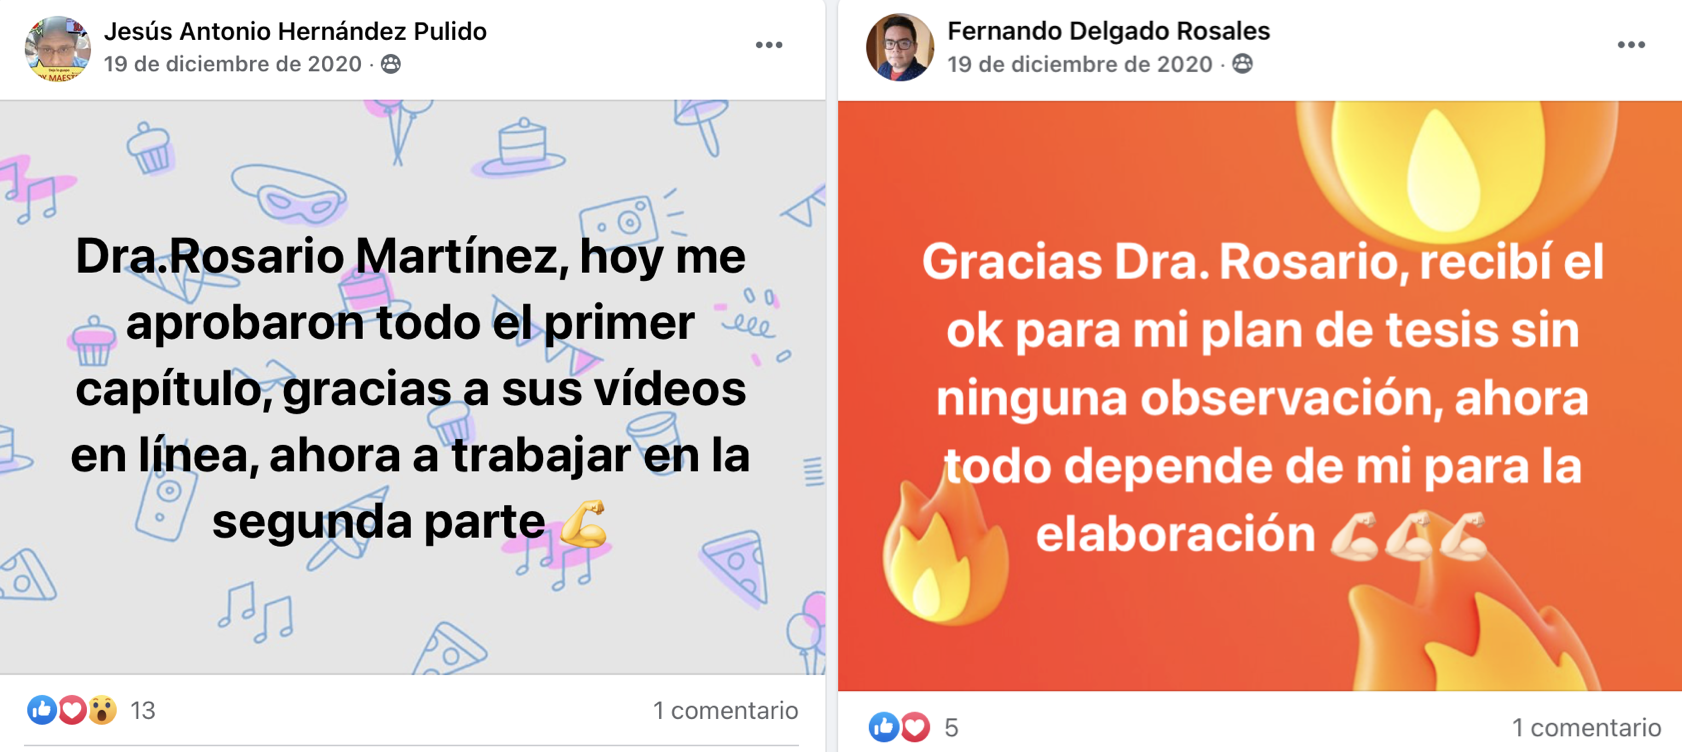Click audience privacy icon on Fernando's post
The image size is (1682, 752).
click(x=1242, y=64)
